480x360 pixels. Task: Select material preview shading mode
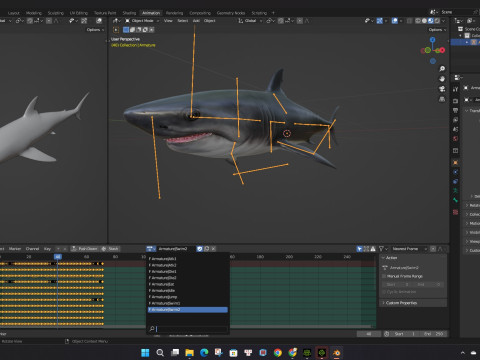[x=430, y=21]
